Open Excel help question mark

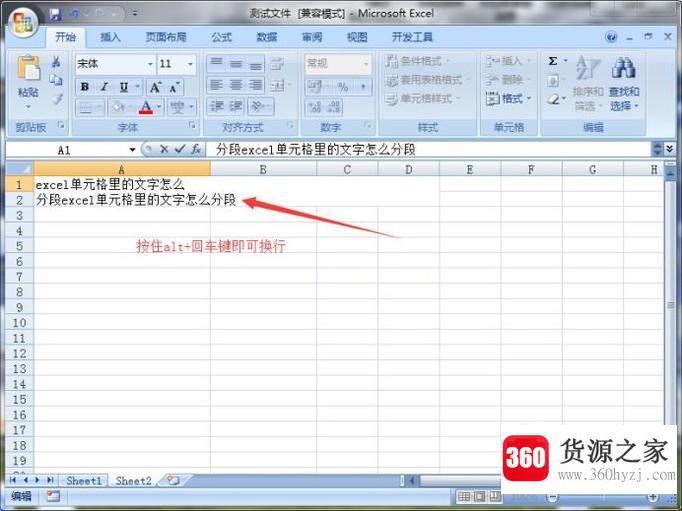point(611,37)
